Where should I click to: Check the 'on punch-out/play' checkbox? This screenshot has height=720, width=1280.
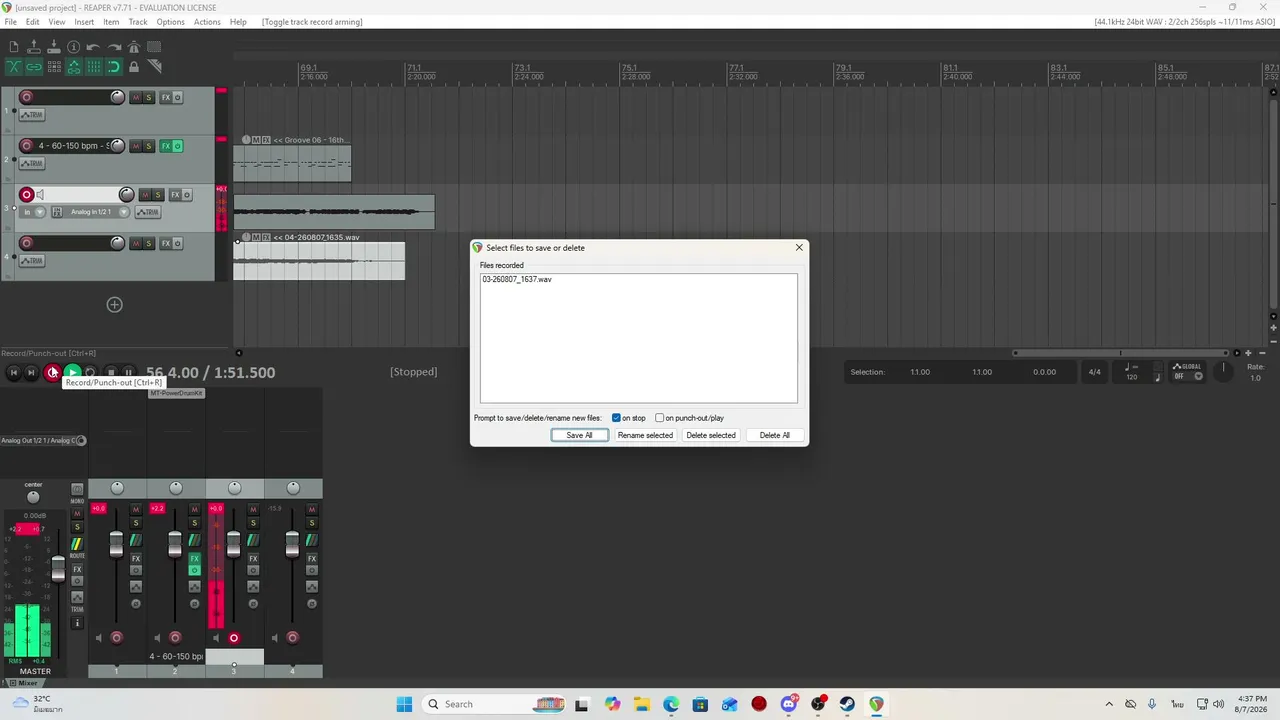659,418
